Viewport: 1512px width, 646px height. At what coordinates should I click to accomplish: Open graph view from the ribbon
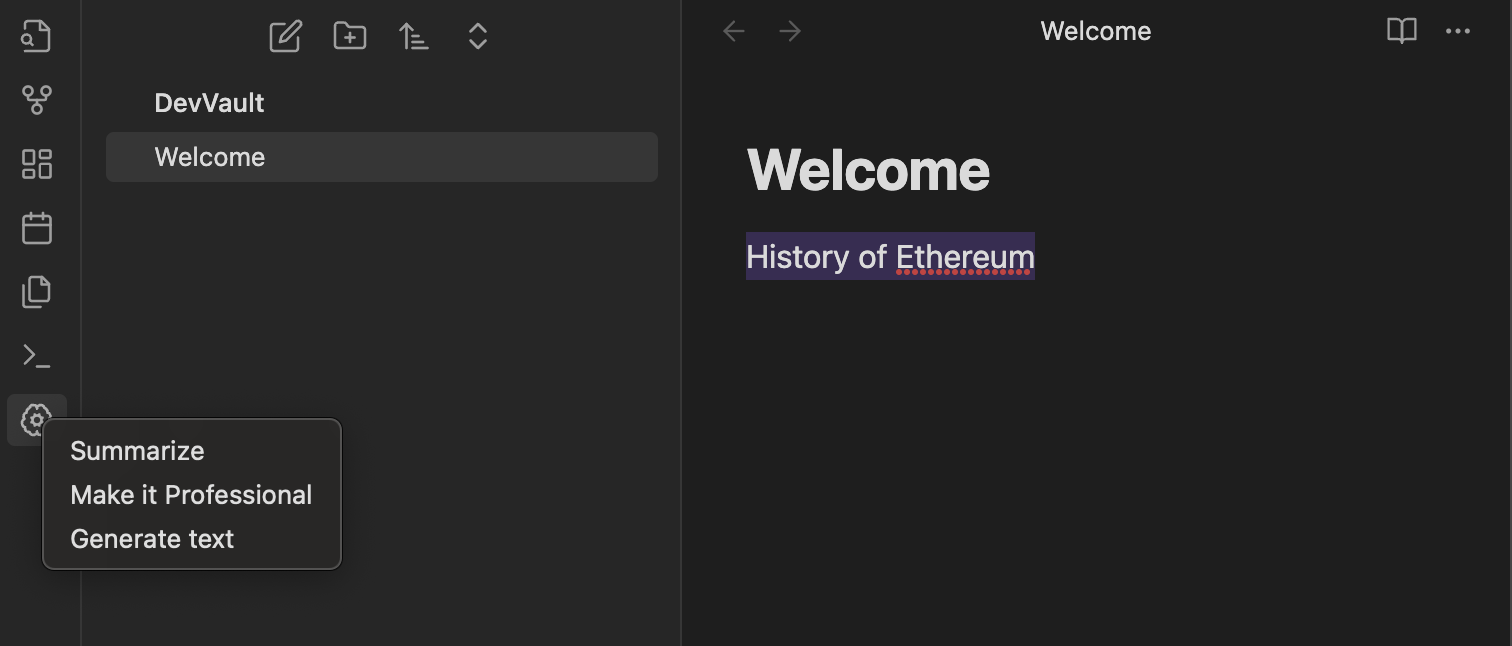pos(36,100)
